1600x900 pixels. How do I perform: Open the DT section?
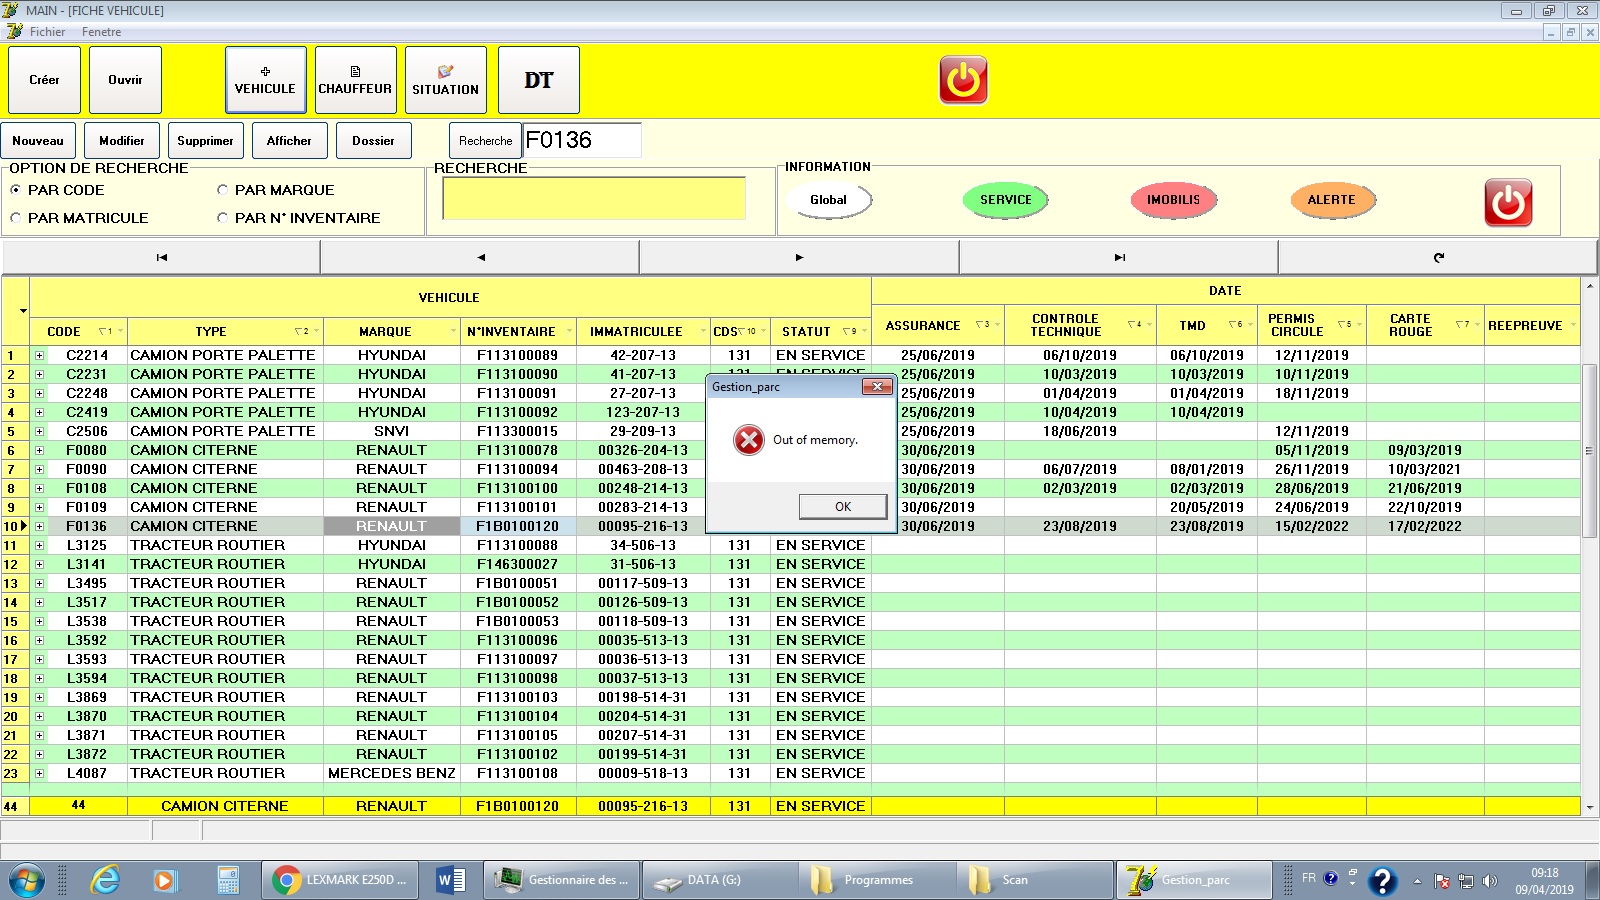coord(538,80)
